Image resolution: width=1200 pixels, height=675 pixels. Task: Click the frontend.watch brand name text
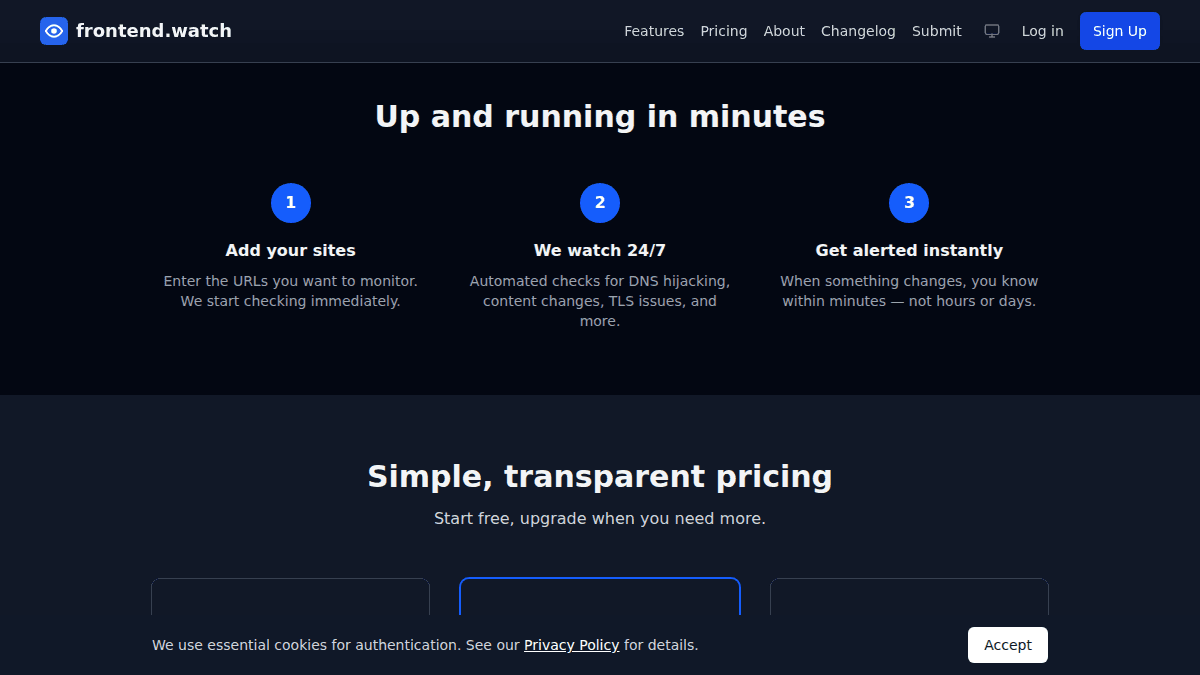pyautogui.click(x=154, y=31)
